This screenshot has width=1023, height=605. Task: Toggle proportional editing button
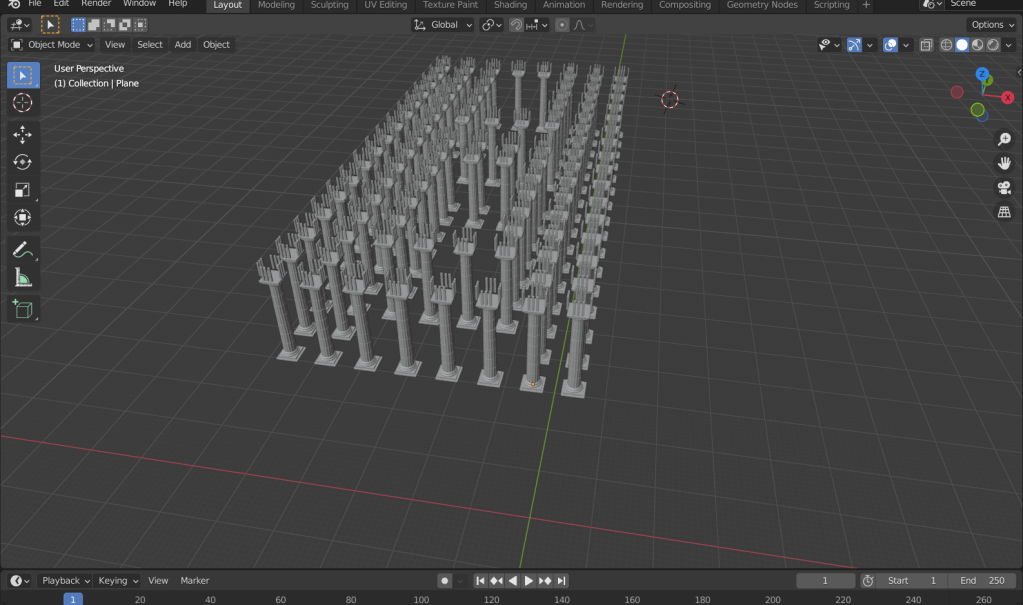coord(562,25)
